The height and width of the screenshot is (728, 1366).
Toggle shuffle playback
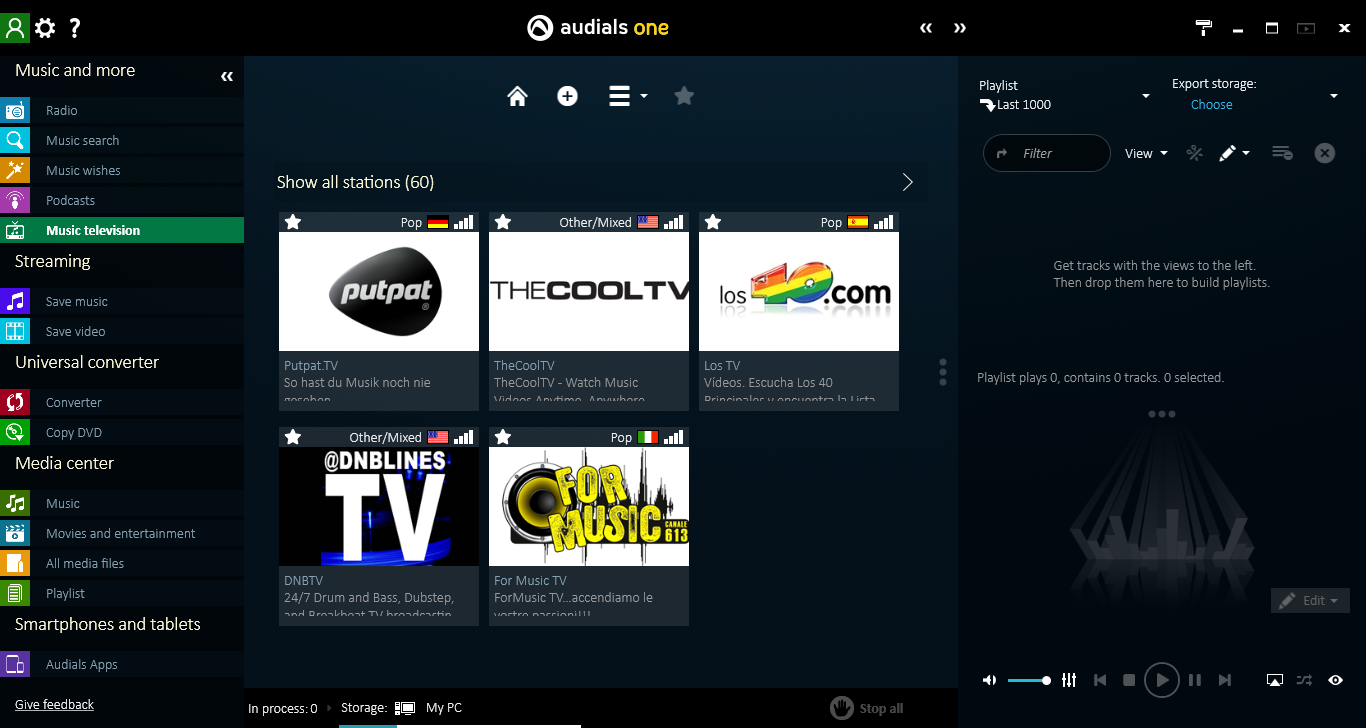(1304, 680)
